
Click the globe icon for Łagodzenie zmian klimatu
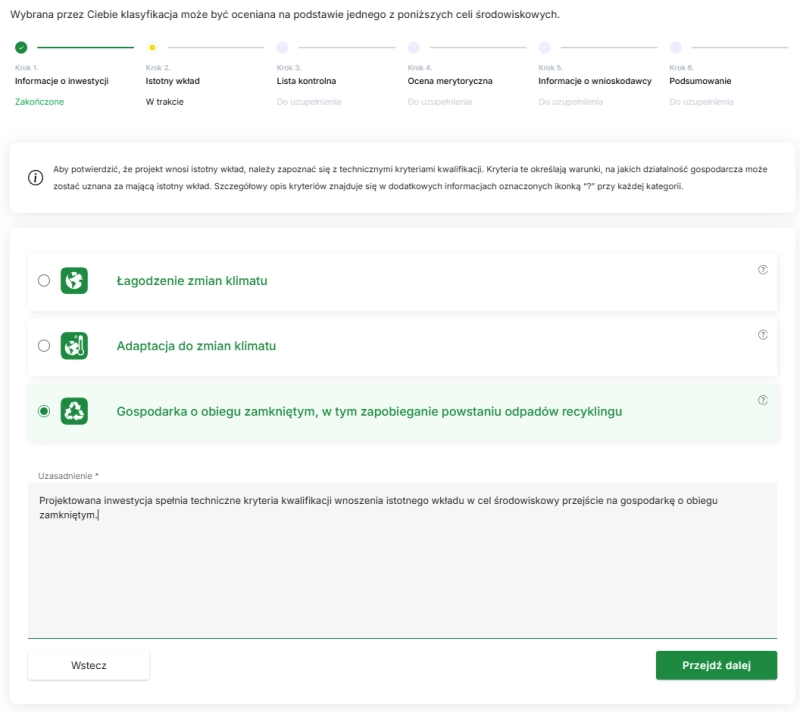tap(74, 281)
